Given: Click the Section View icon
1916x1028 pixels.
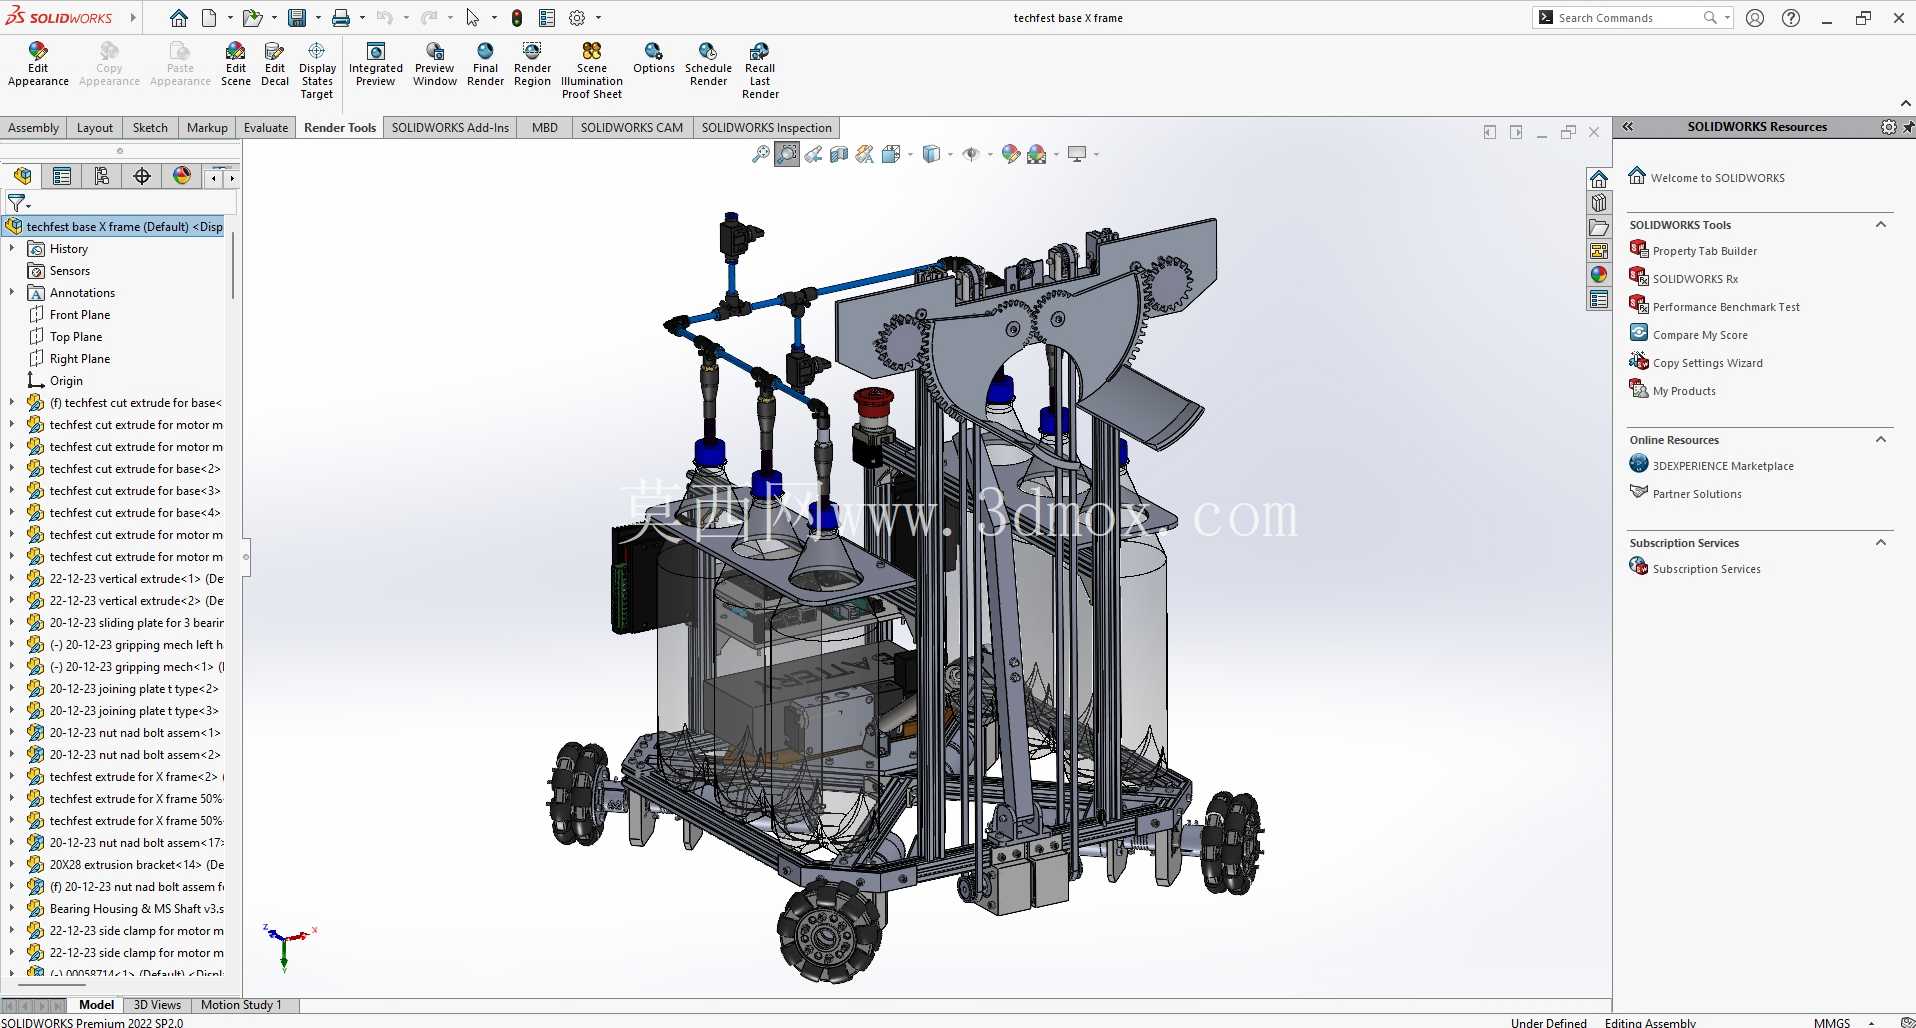Looking at the screenshot, I should [x=839, y=154].
